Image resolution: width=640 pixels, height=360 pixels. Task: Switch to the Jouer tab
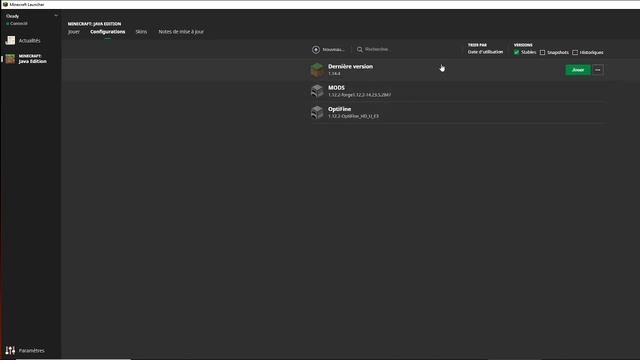pos(74,31)
